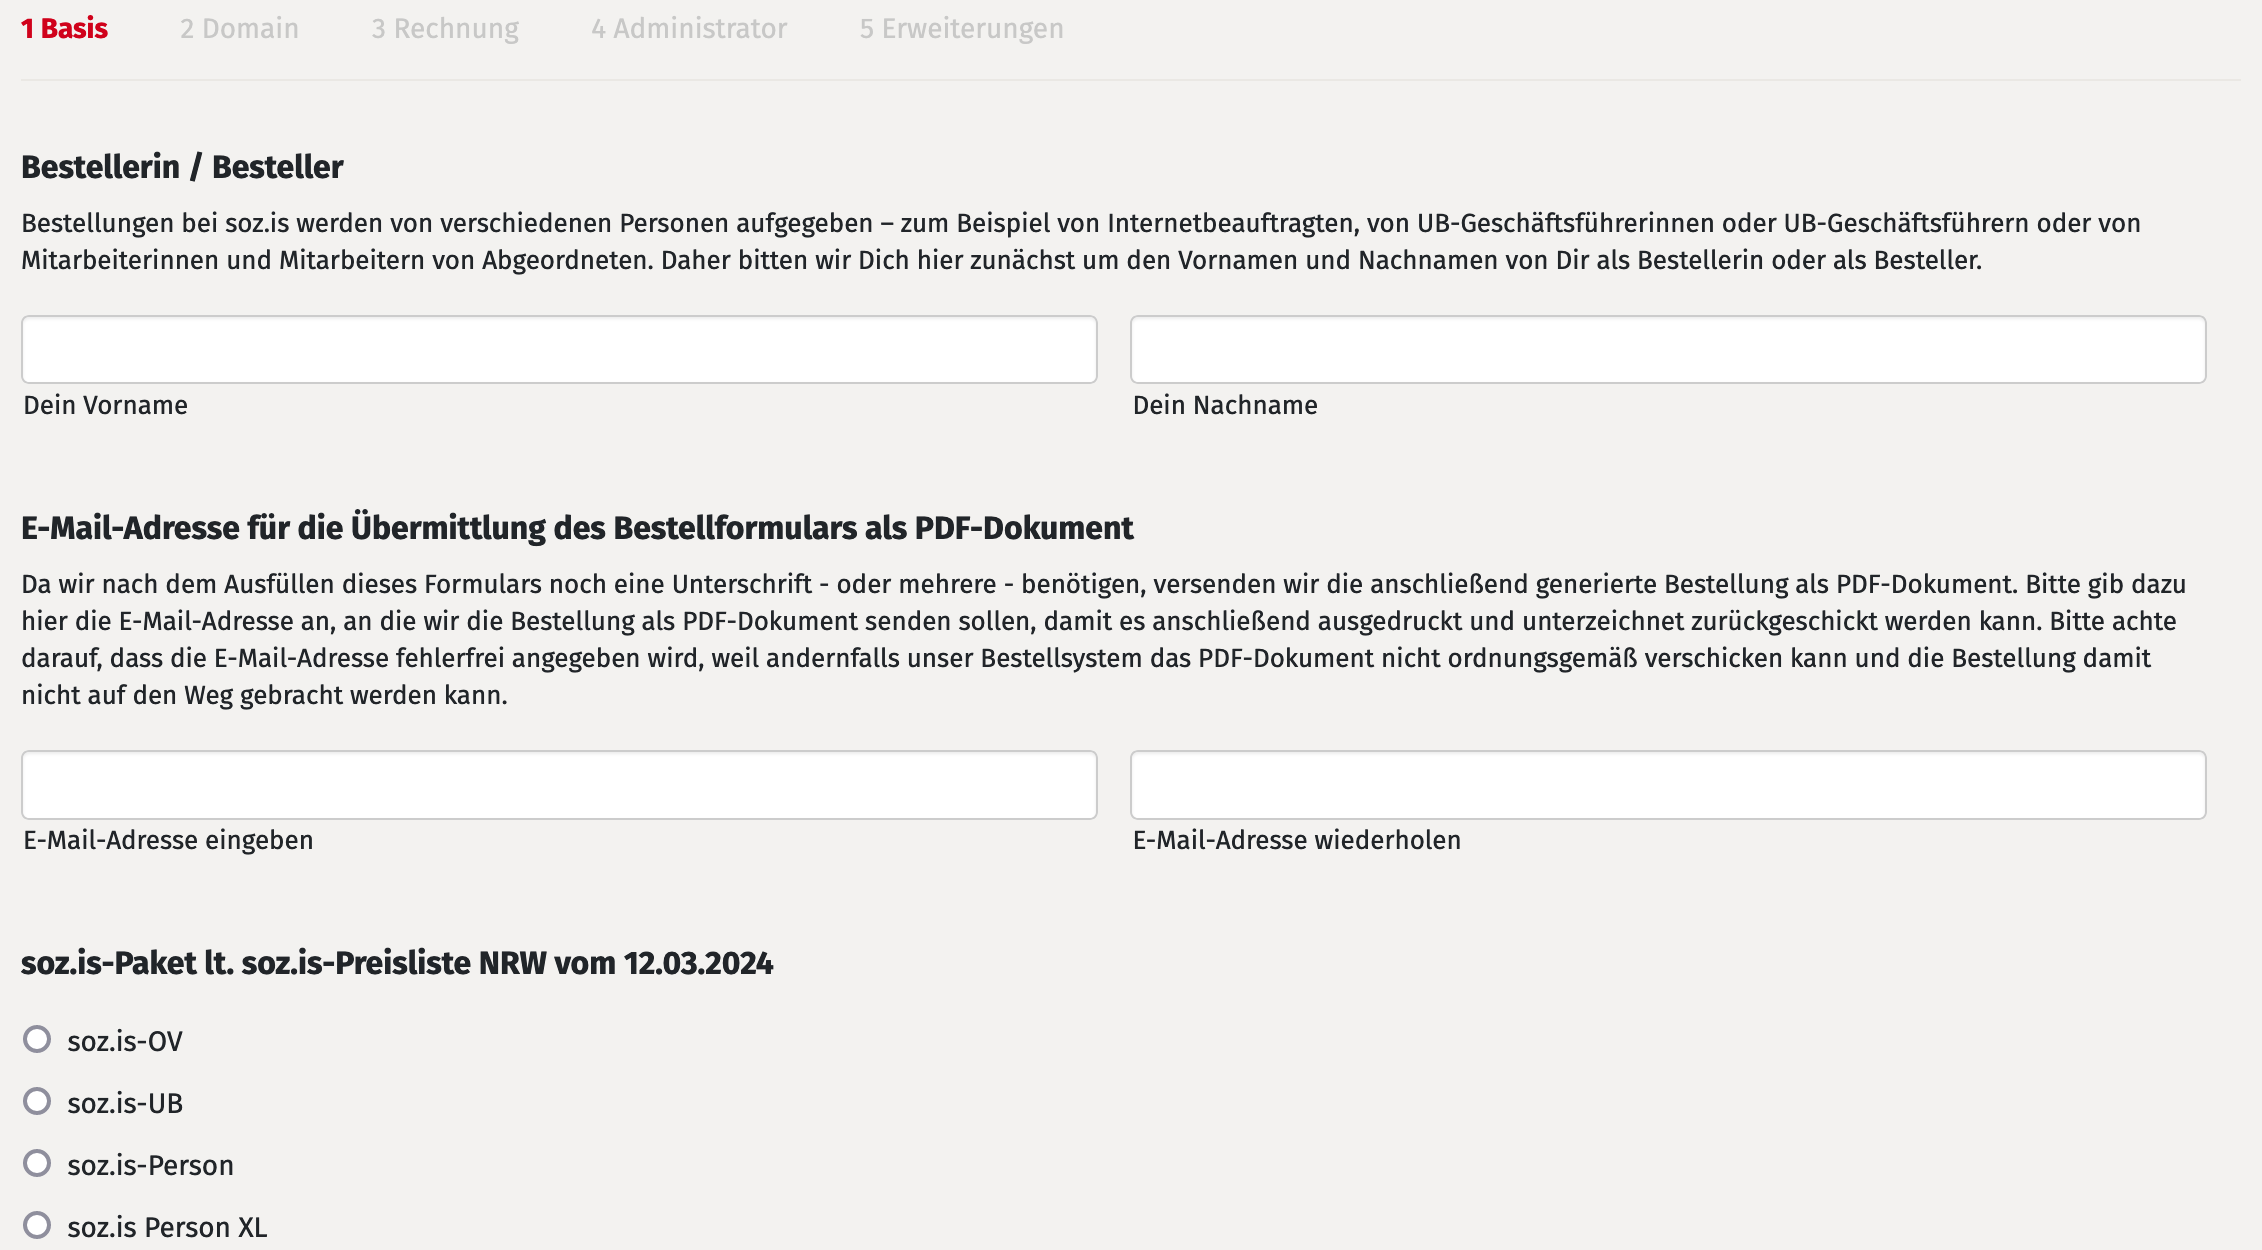This screenshot has width=2262, height=1250.
Task: Click the 'Bestellerin / Besteller' heading
Action: coord(182,167)
